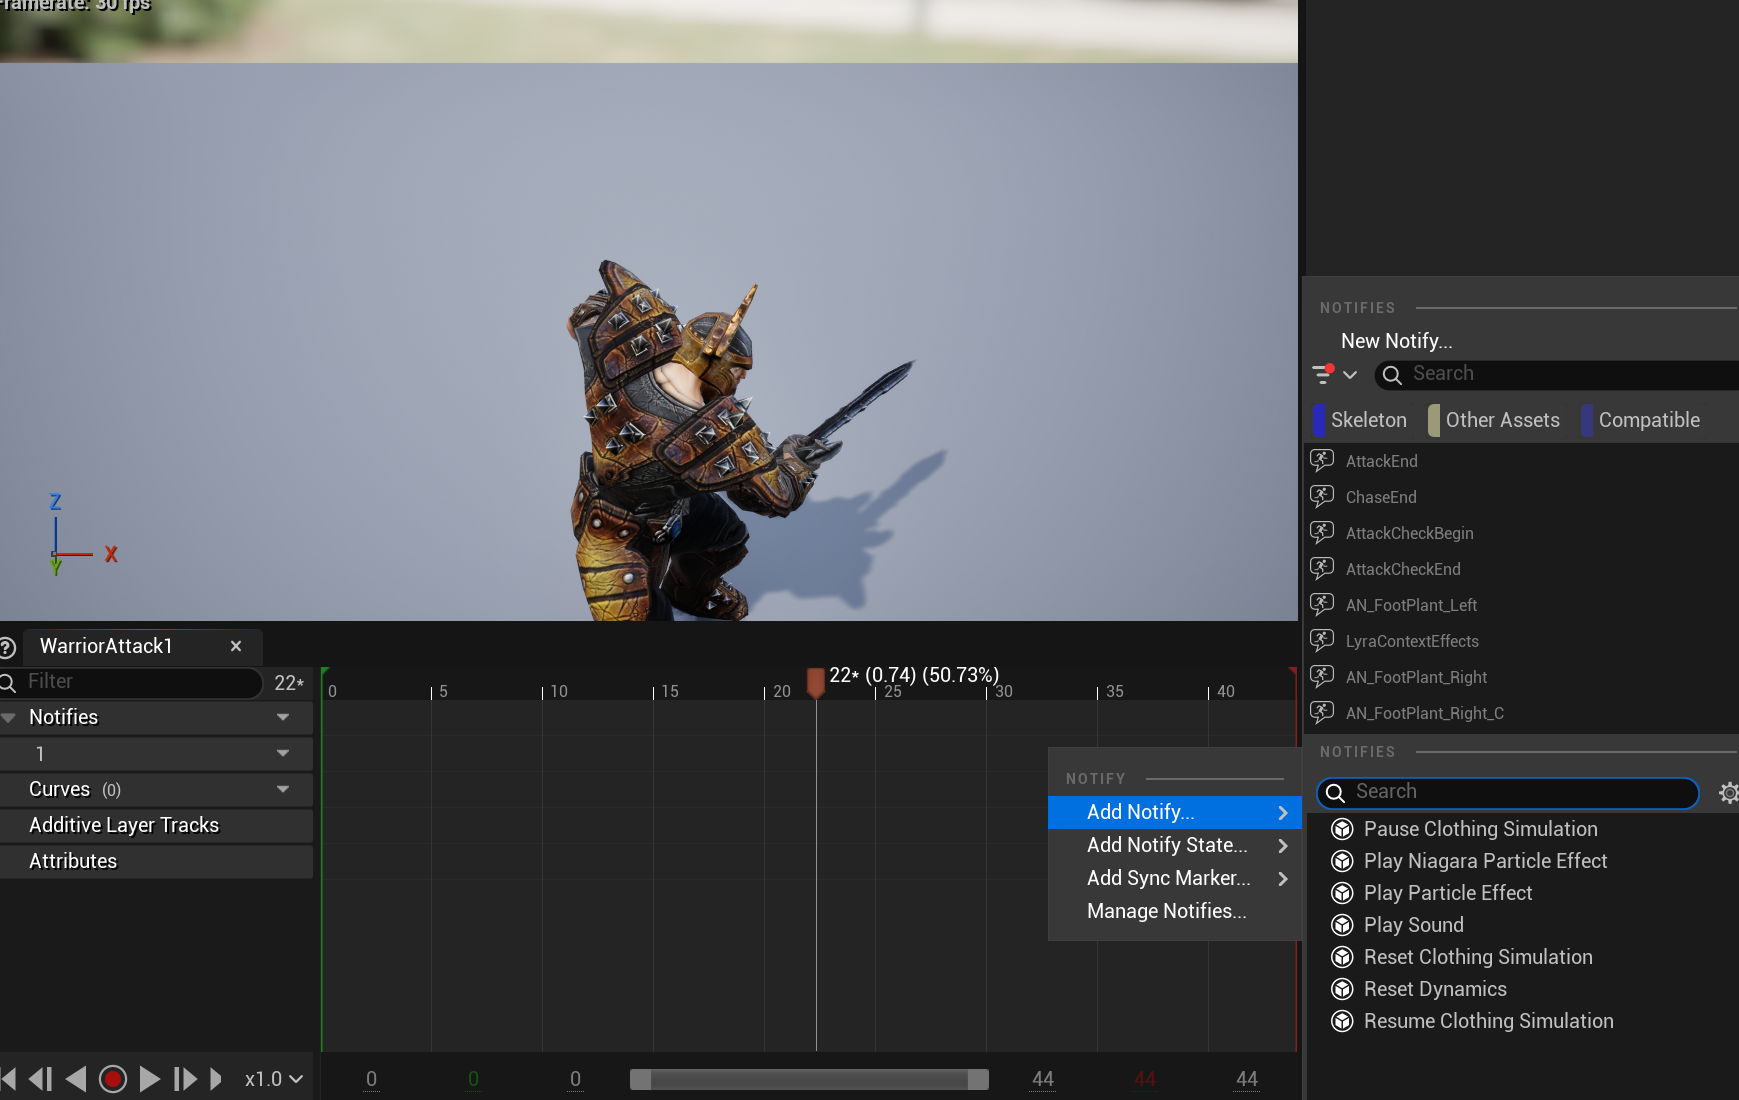Screen dimensions: 1739x1100
Task: Open the Curves track dropdown arrow
Action: coord(283,789)
